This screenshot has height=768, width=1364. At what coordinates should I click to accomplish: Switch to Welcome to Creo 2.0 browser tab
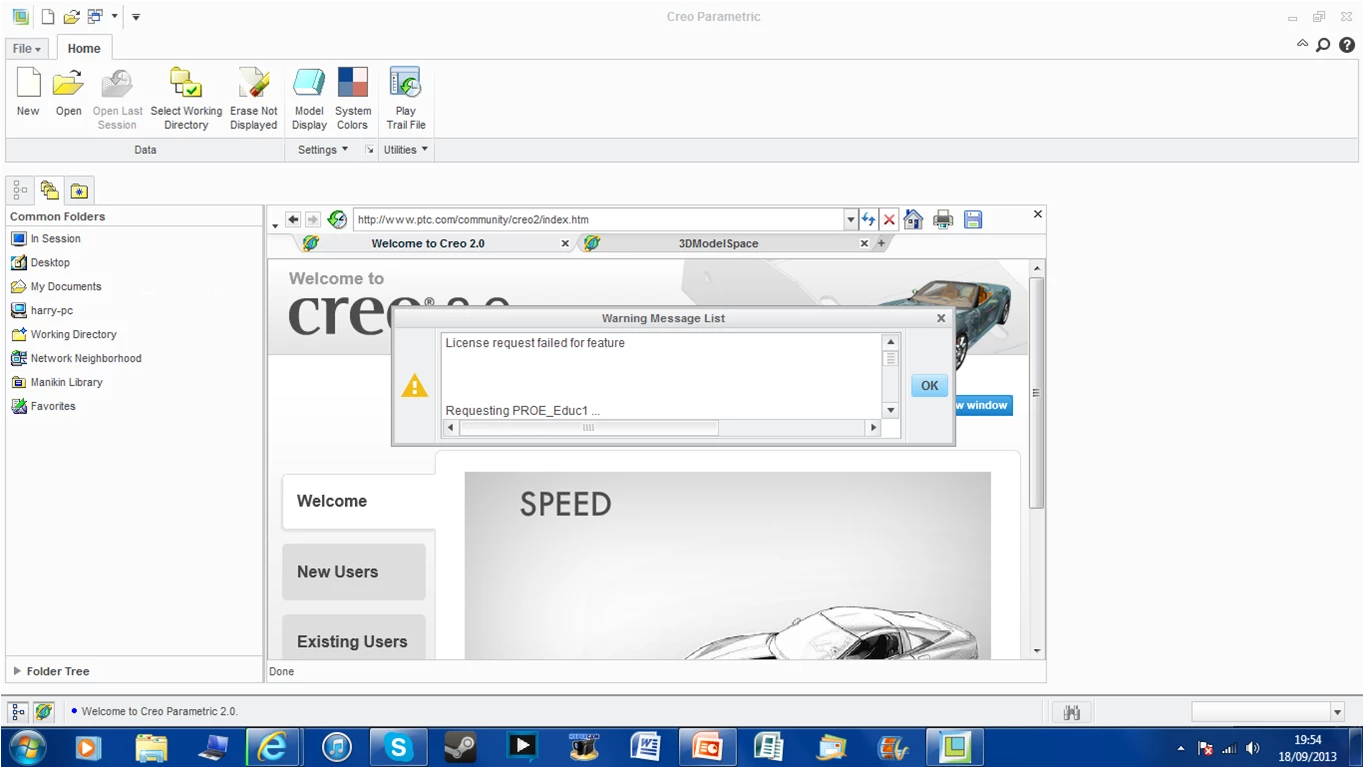[x=428, y=243]
